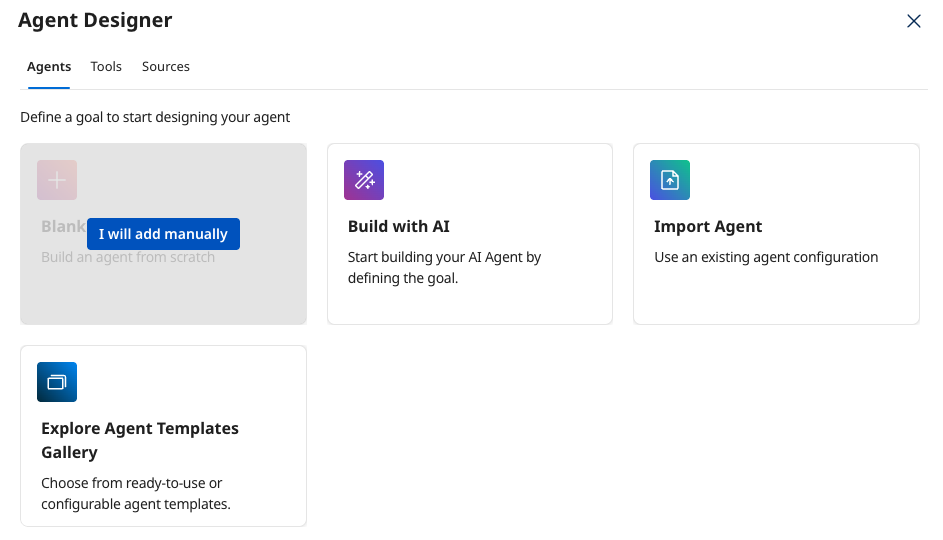943x540 pixels.
Task: Click the 'I will add manually' tooltip
Action: pyautogui.click(x=163, y=234)
